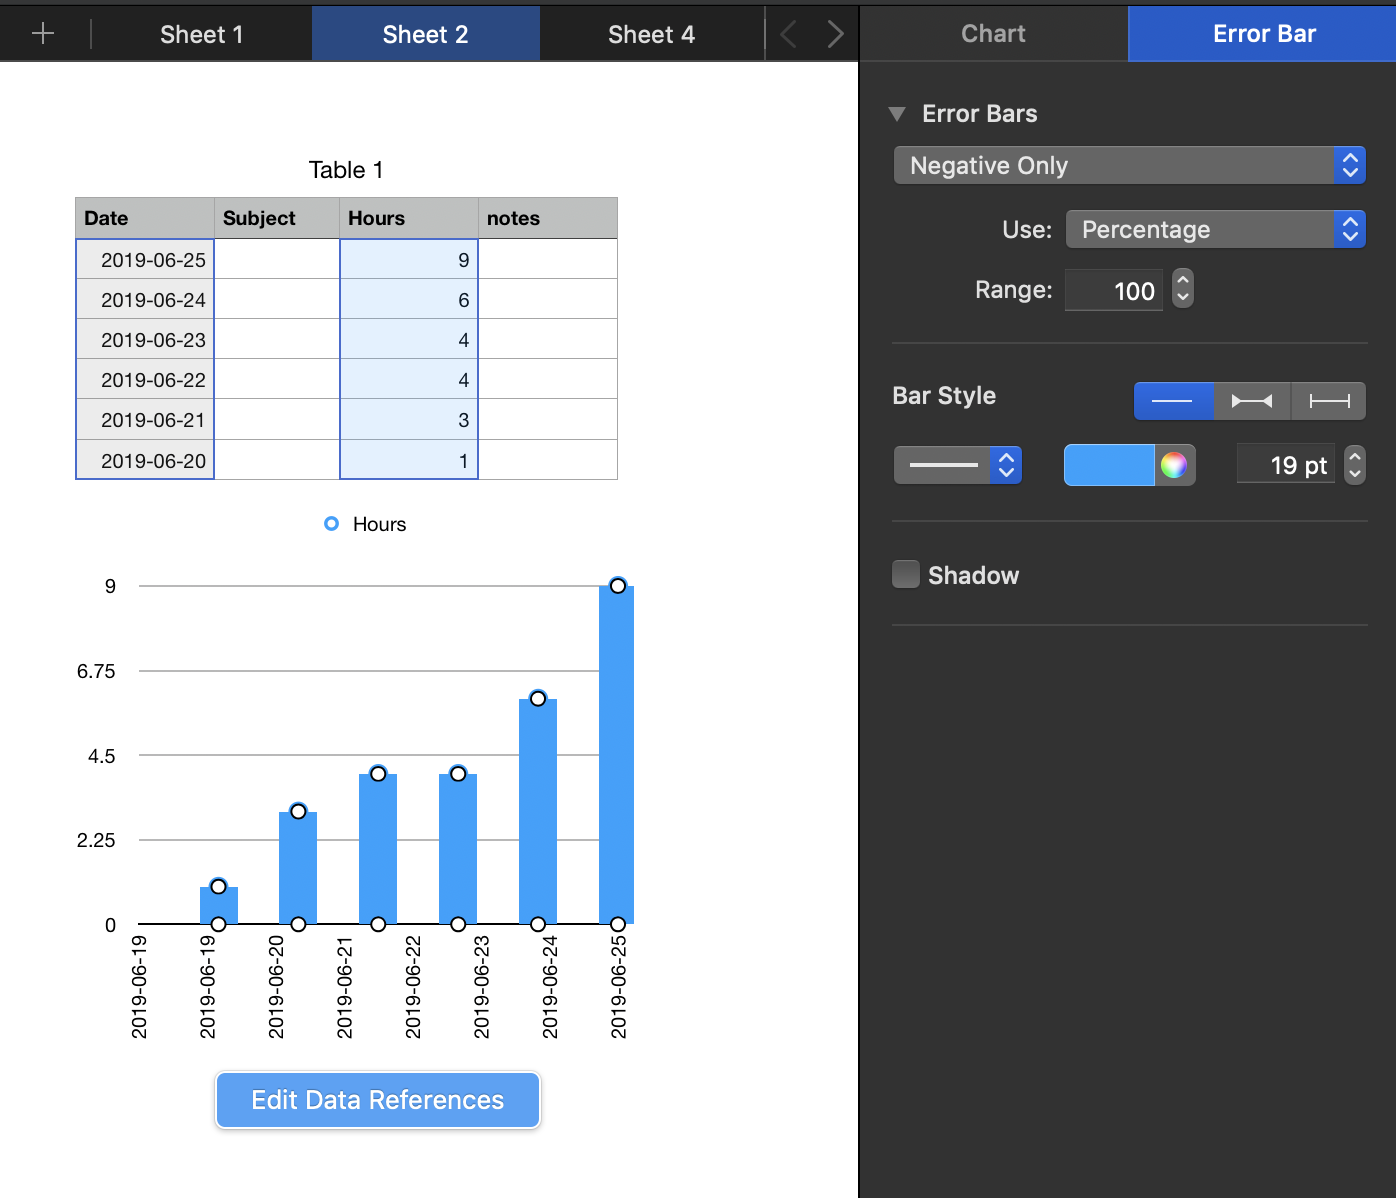Open the Negative Only error bars dropdown
This screenshot has height=1198, width=1396.
1129,165
